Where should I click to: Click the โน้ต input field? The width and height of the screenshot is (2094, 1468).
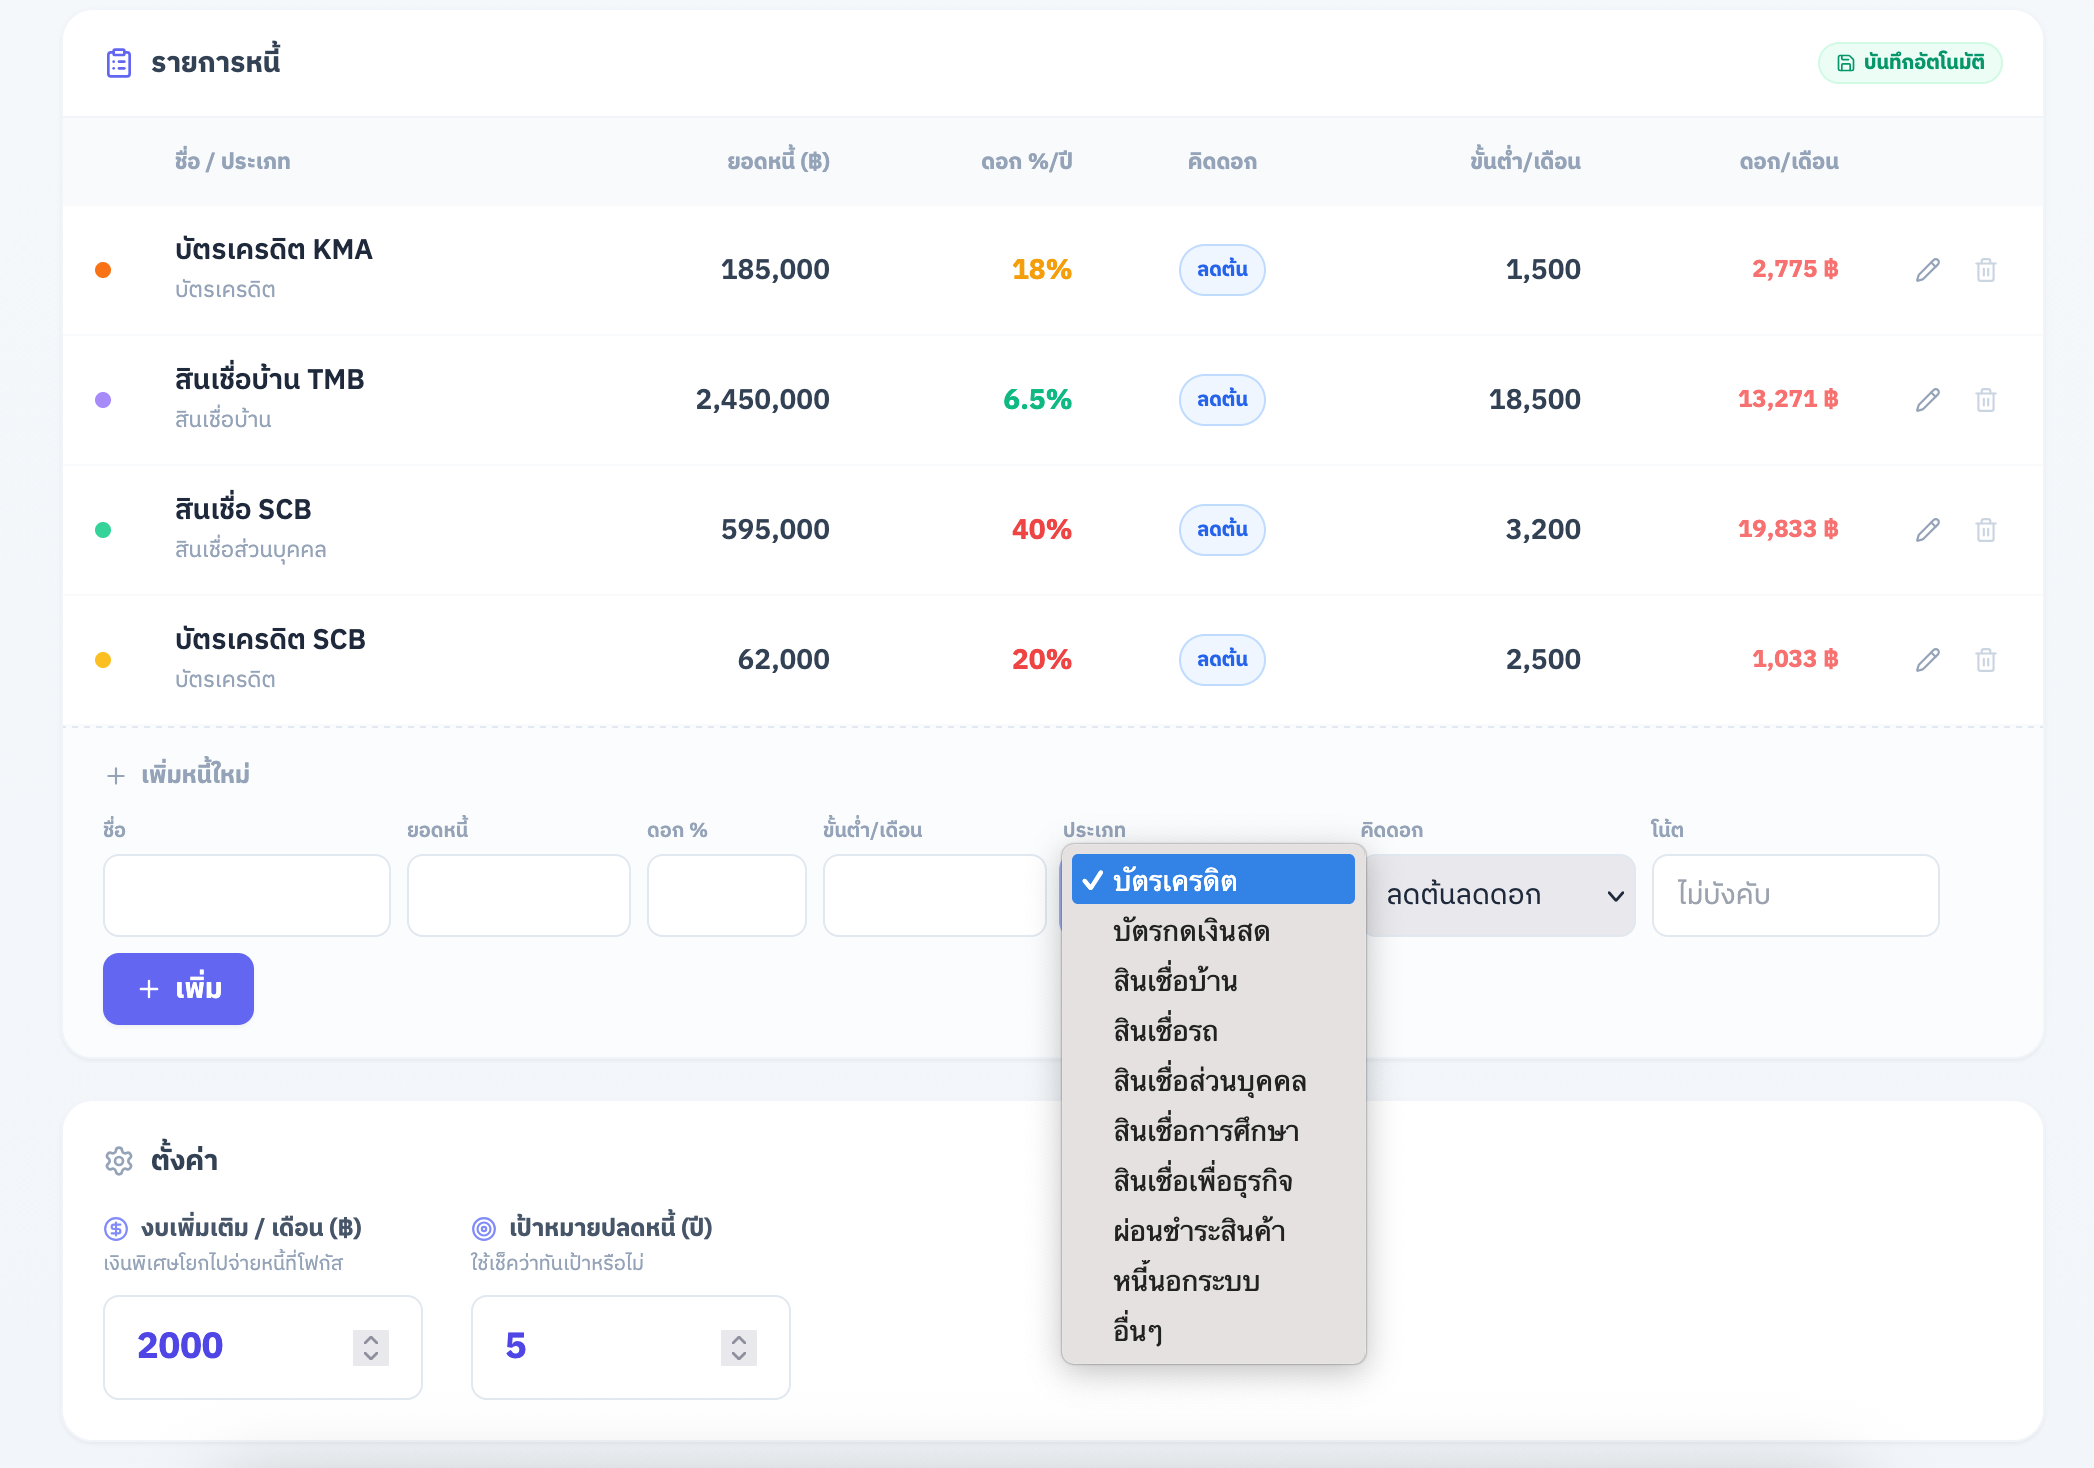coord(1794,895)
